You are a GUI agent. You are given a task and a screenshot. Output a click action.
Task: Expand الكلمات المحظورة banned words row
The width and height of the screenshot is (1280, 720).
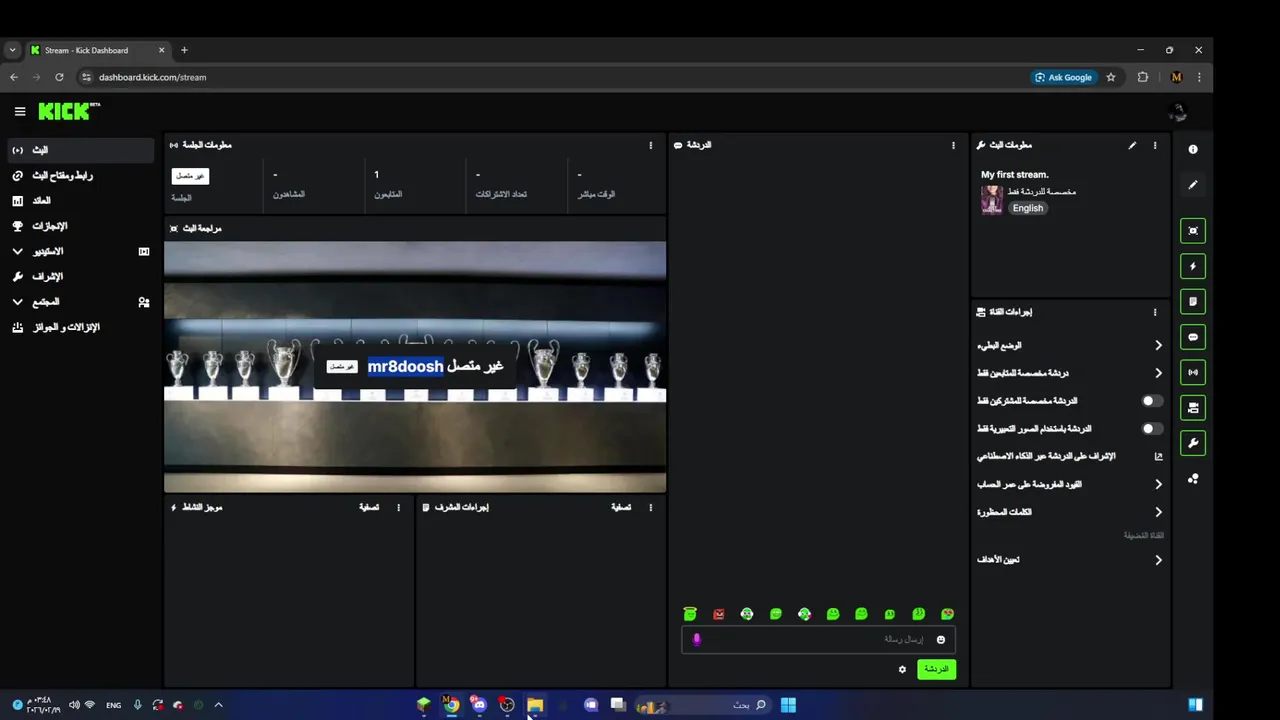coord(1070,512)
